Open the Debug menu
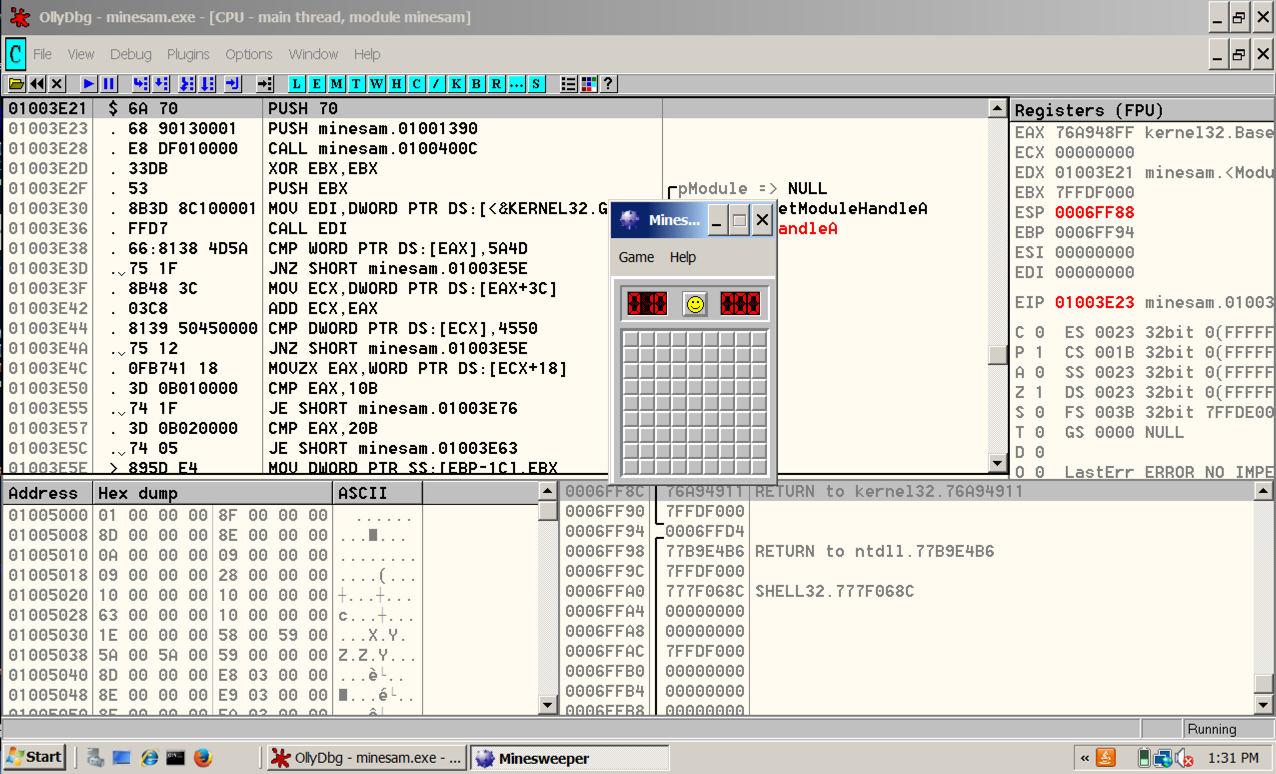The image size is (1276, 774). coord(130,54)
